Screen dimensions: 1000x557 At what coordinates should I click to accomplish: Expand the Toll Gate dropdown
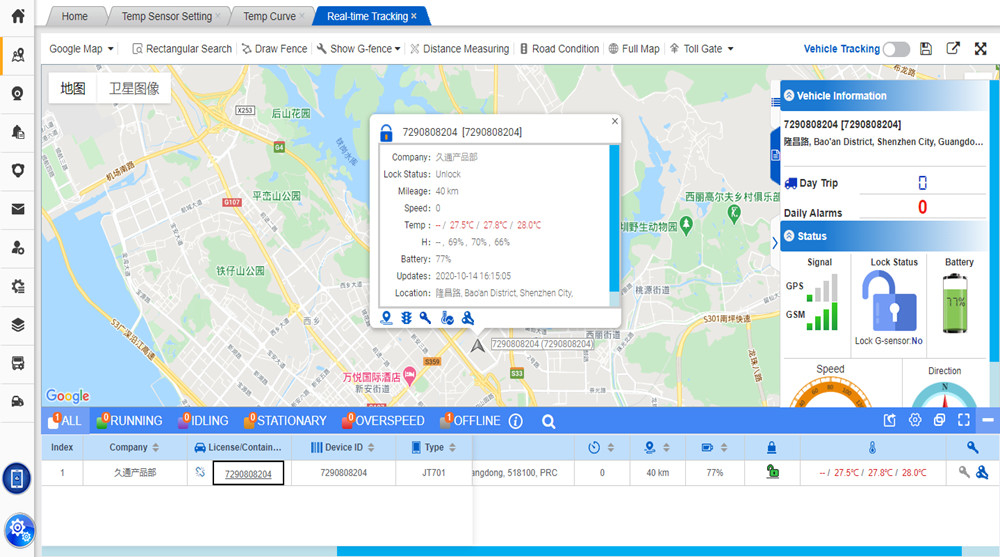point(702,48)
